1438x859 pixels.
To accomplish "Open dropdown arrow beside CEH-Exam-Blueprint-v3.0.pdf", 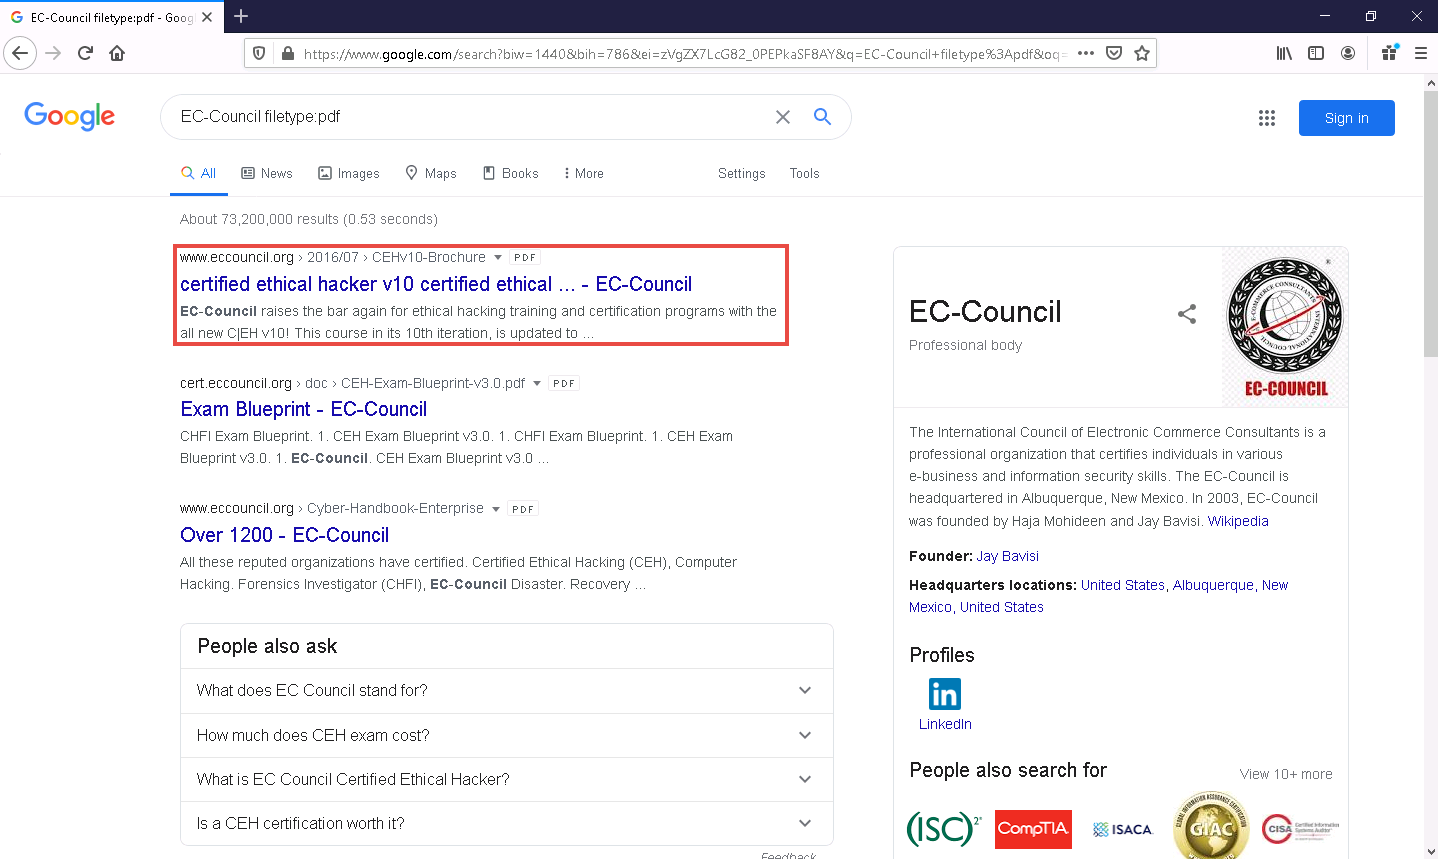I will pyautogui.click(x=537, y=384).
